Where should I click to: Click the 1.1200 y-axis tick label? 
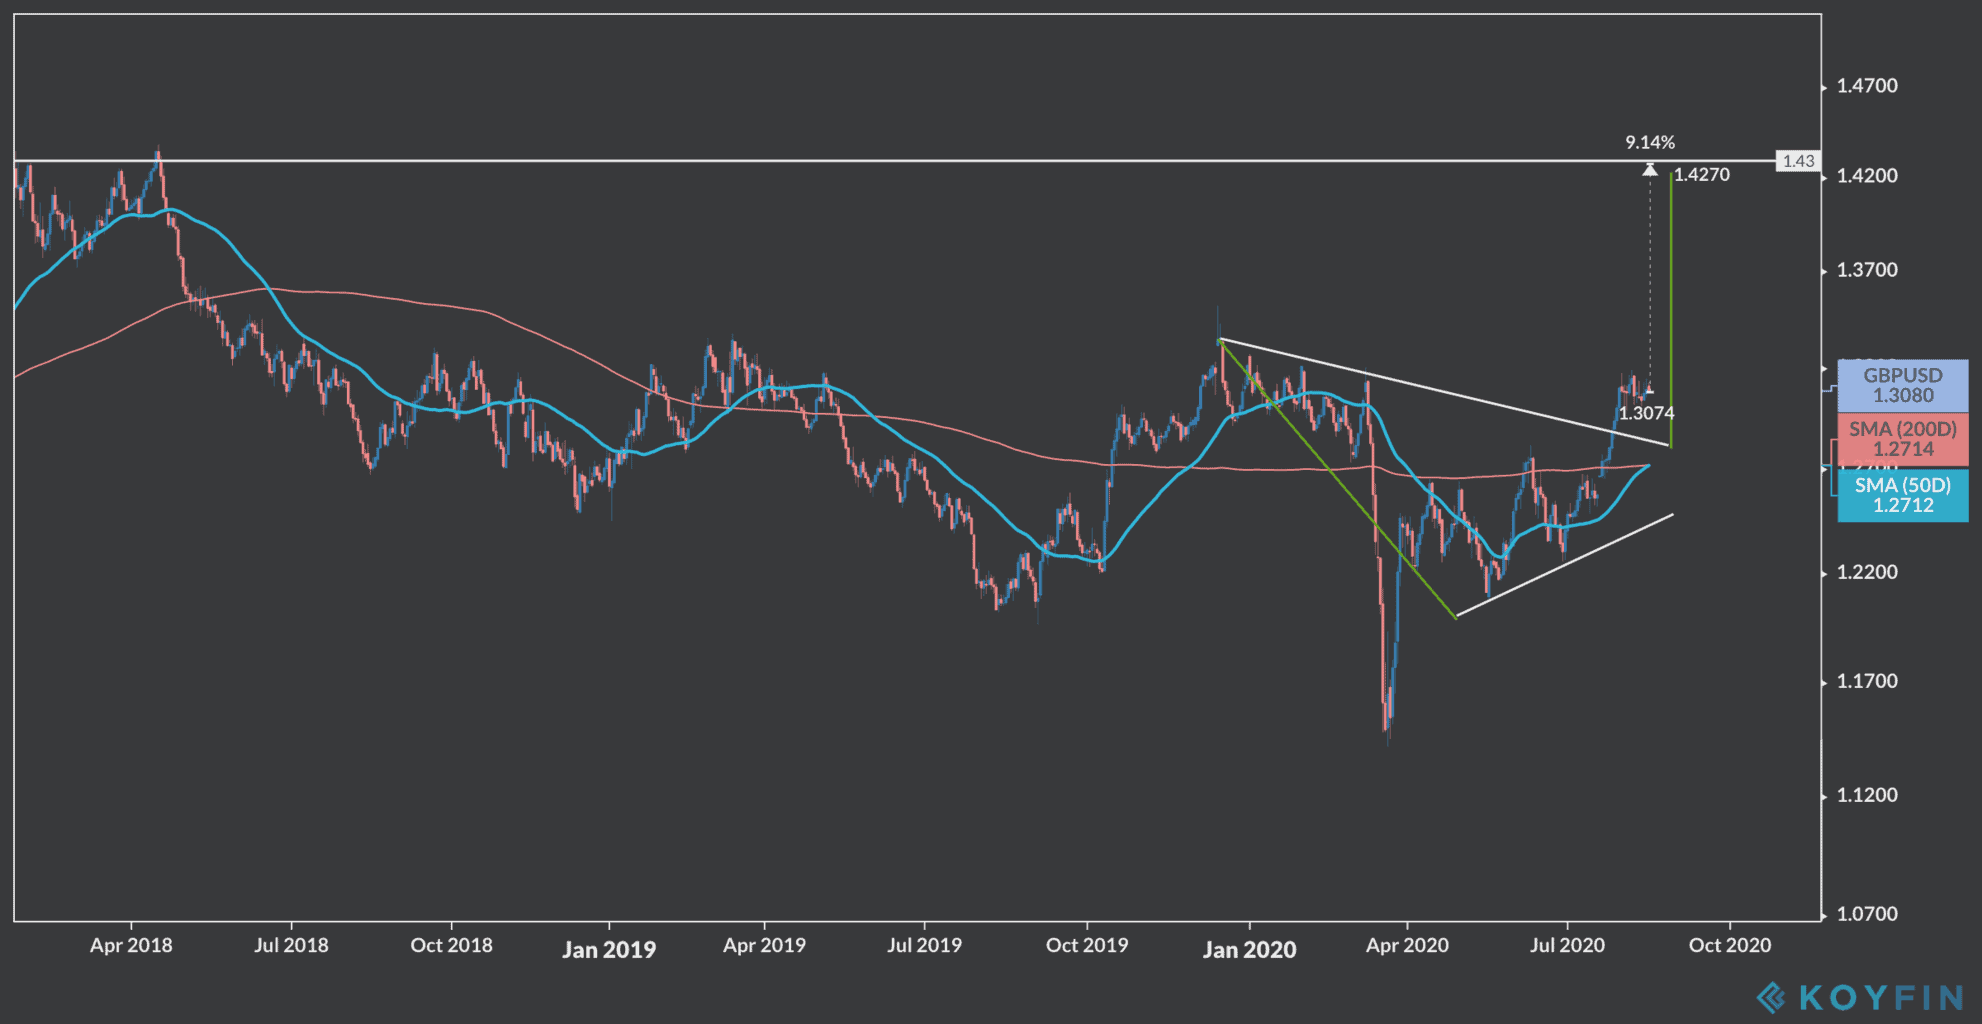[1867, 795]
